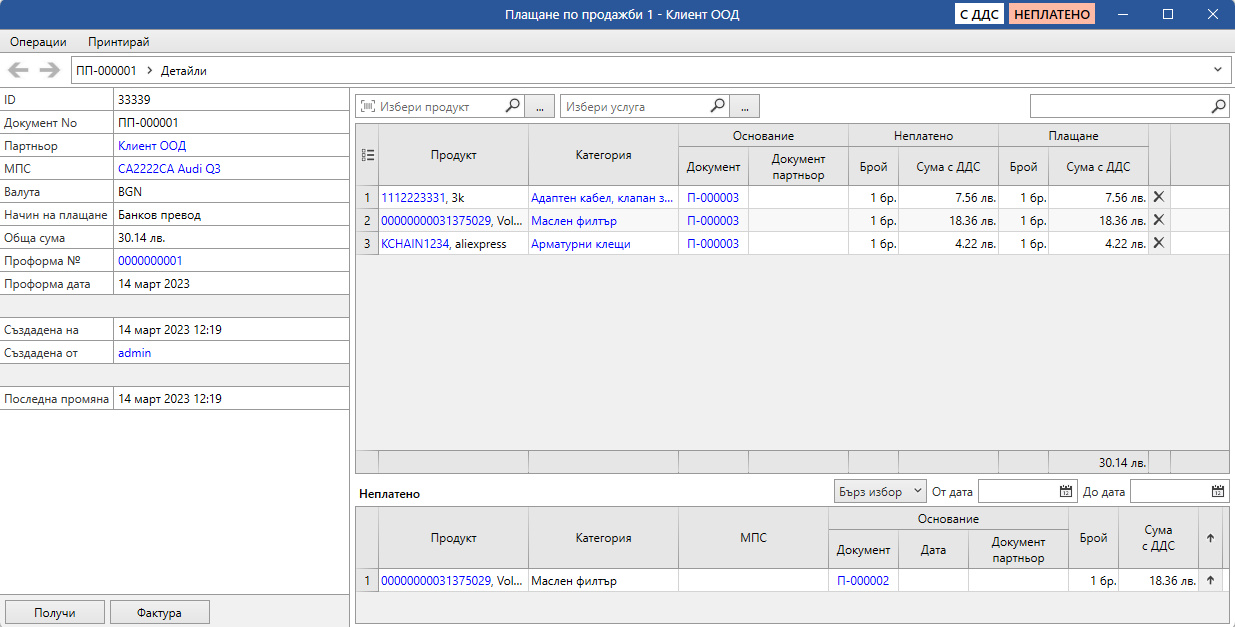
Task: Remove the Масlen филтър payment row via X
Action: [1159, 220]
